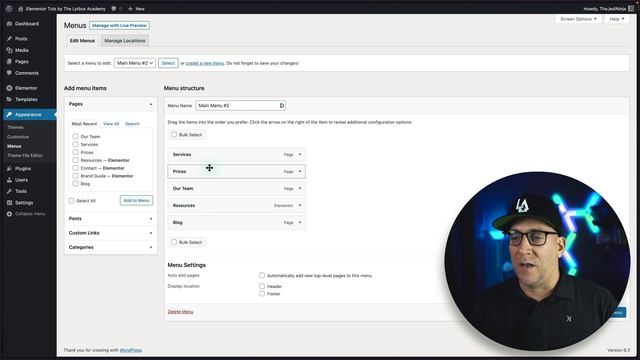Click the Templates folder icon in sidebar
Screen dimensions: 640x360
point(9,100)
